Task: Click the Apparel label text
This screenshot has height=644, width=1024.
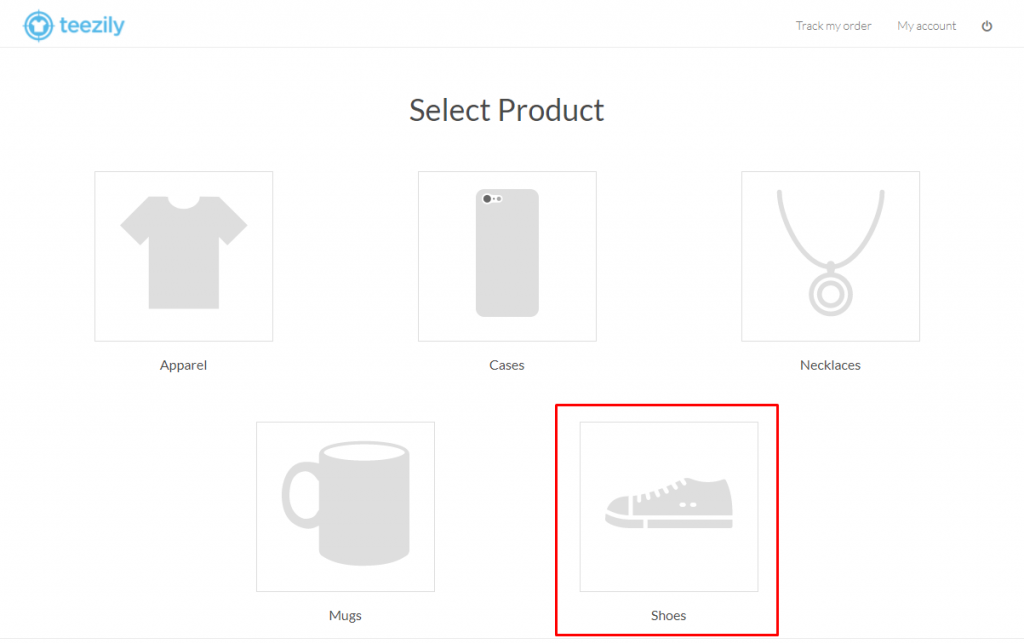Action: click(184, 365)
